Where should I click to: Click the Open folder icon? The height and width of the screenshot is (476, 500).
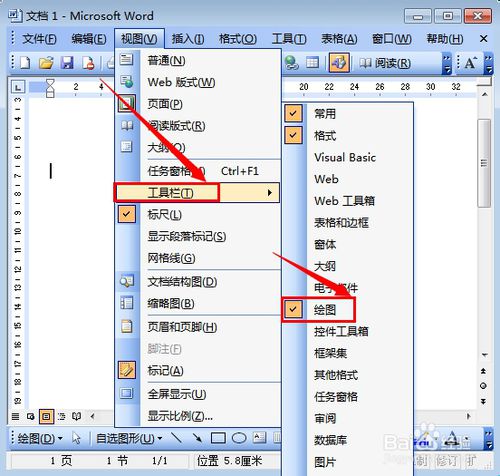46,63
